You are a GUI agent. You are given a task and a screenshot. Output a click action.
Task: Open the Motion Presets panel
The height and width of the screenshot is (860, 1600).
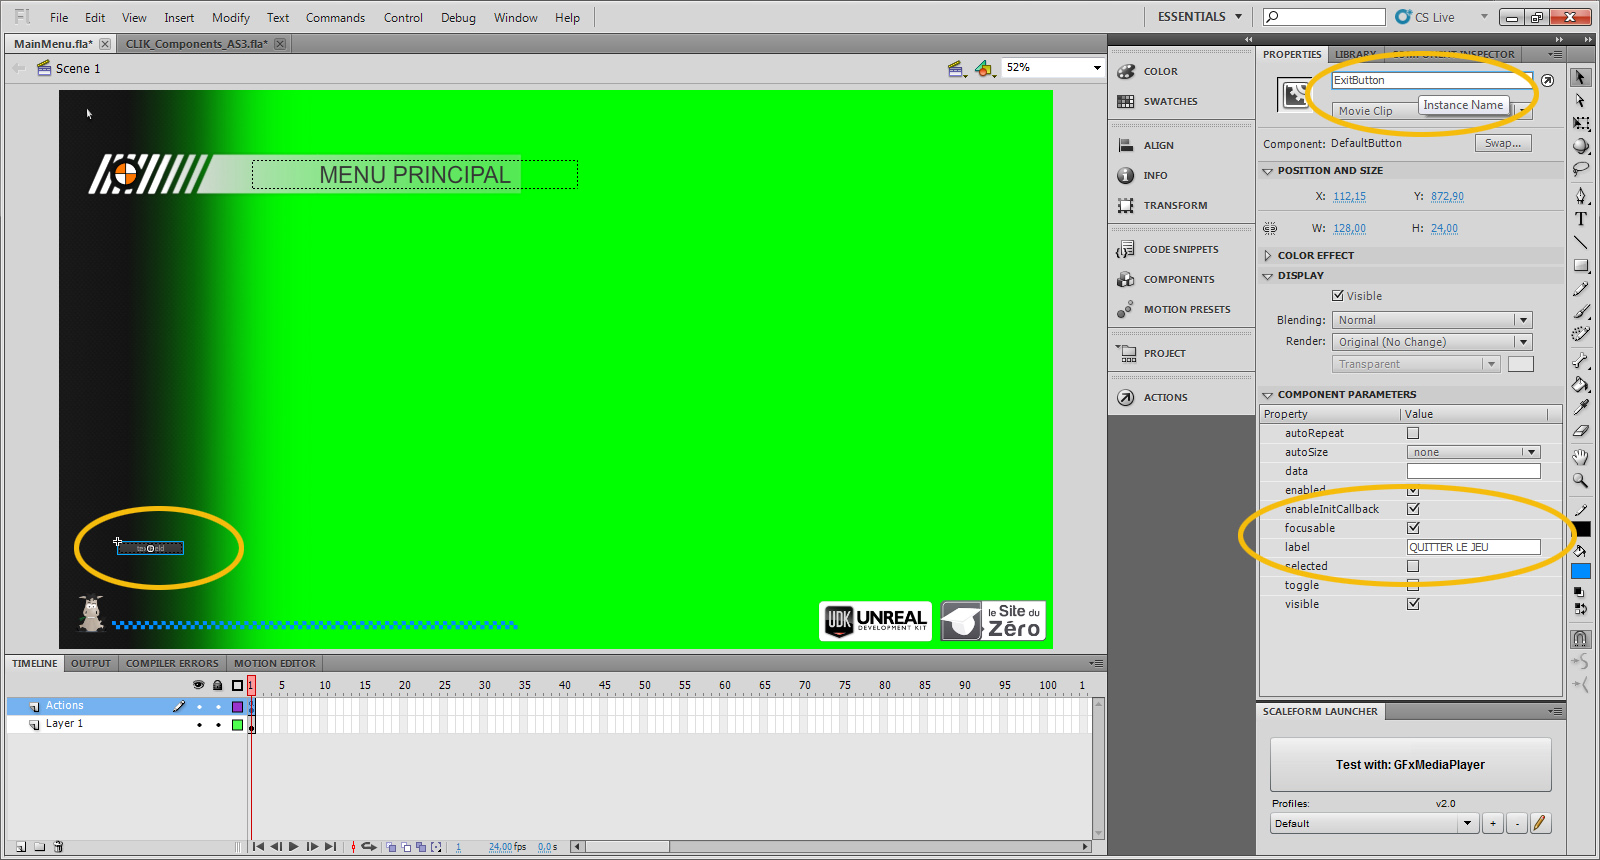[1186, 310]
